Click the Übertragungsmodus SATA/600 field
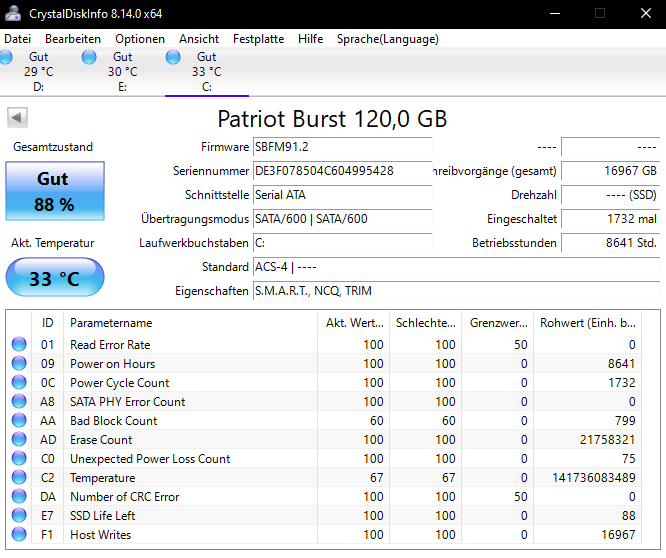666x558 pixels. (x=342, y=219)
